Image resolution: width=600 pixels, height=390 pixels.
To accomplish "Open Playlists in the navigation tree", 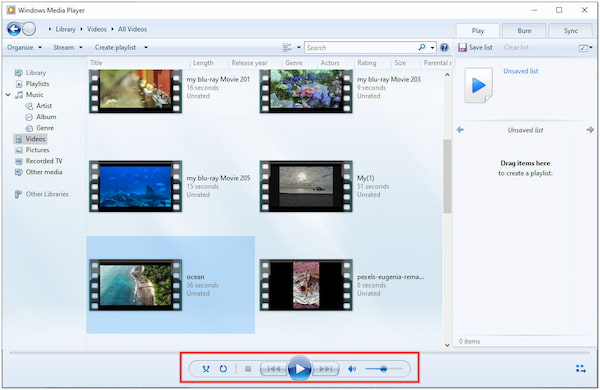I will point(37,84).
